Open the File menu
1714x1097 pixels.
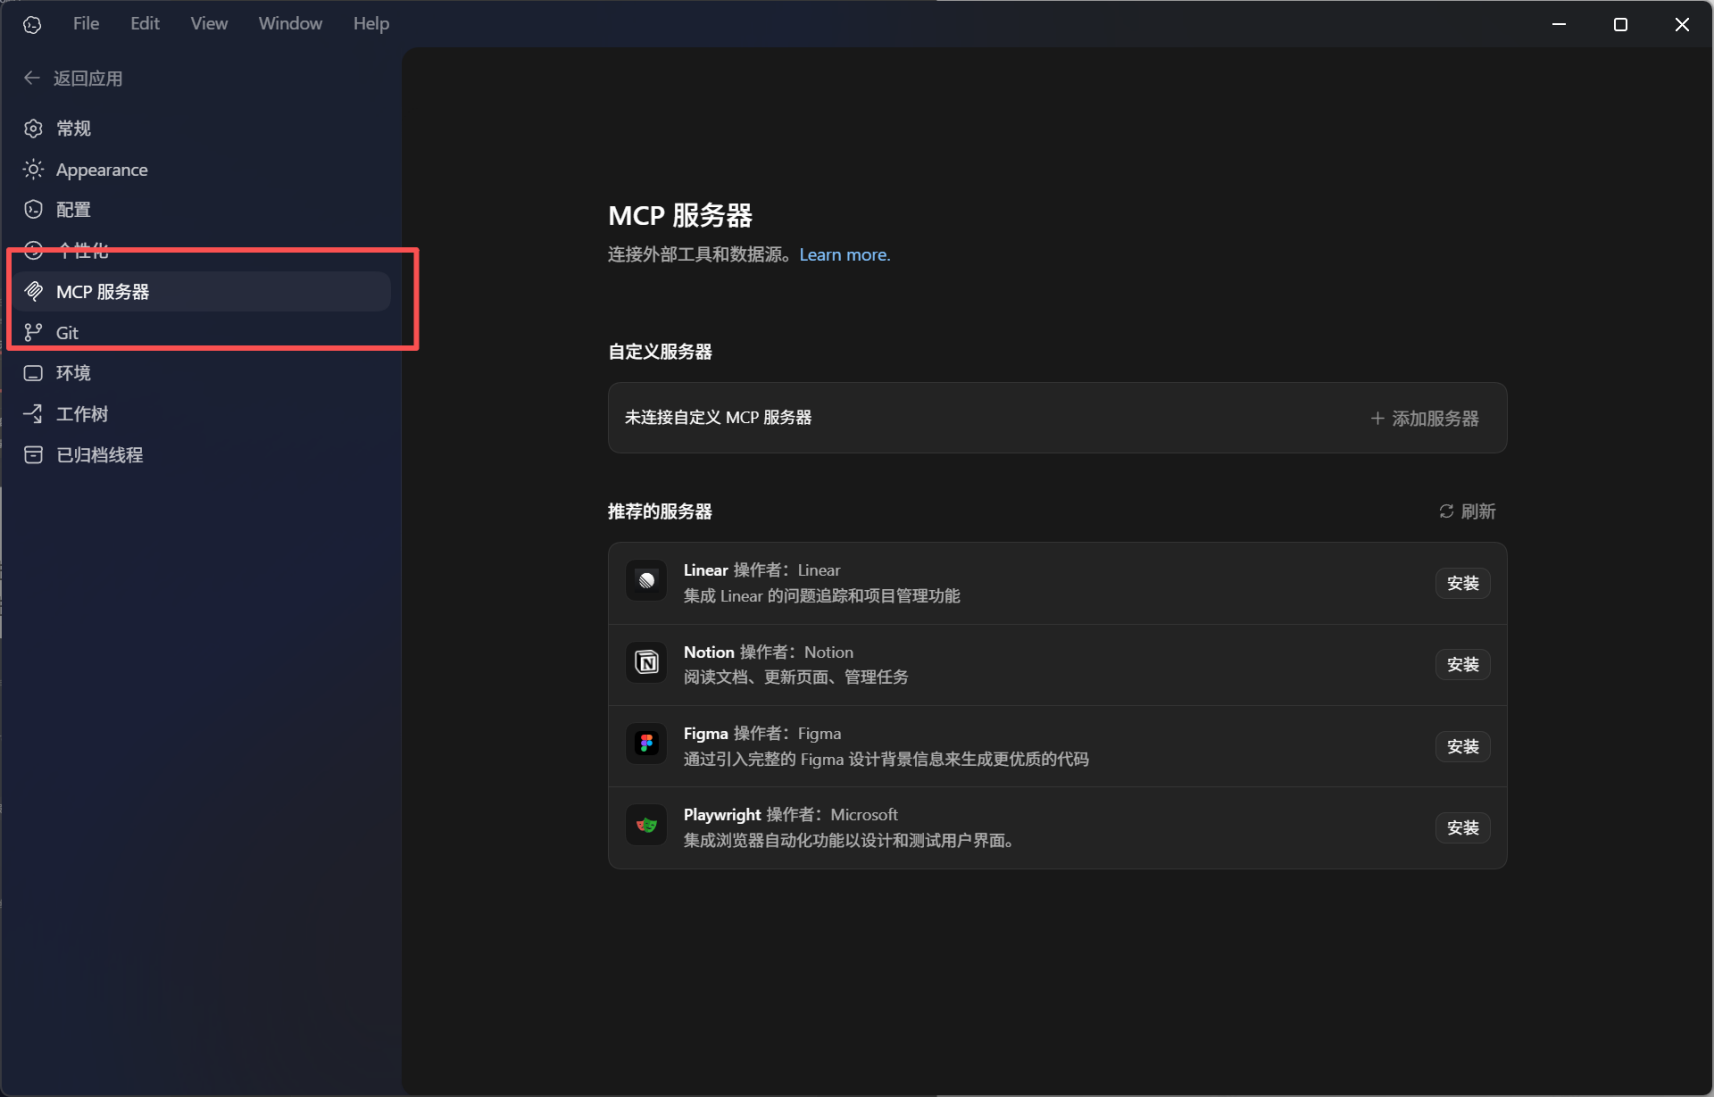coord(85,23)
